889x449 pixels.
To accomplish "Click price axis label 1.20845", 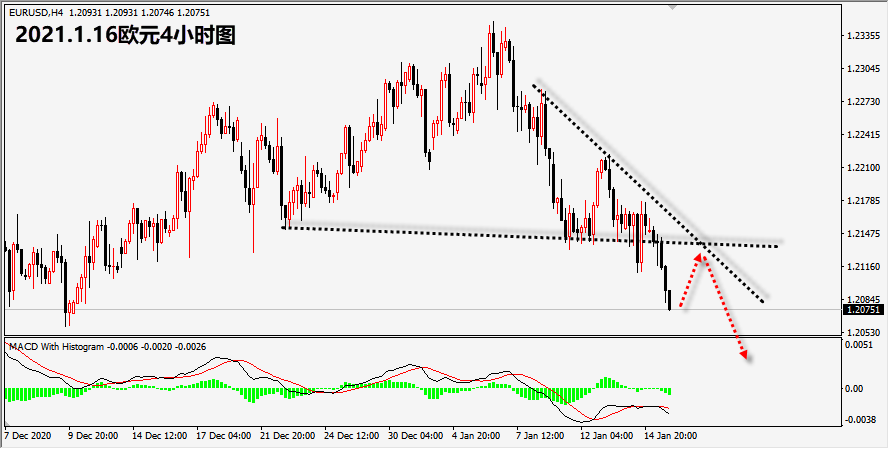I will 863,299.
